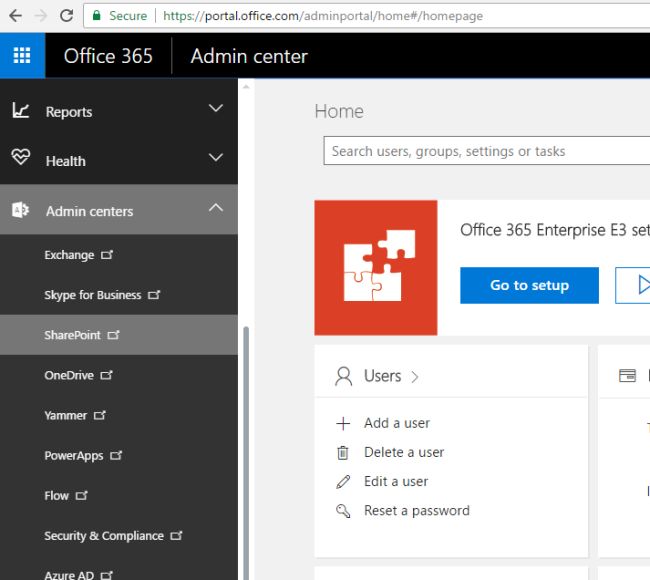Click the browser back arrow
650x580 pixels.
[x=15, y=16]
